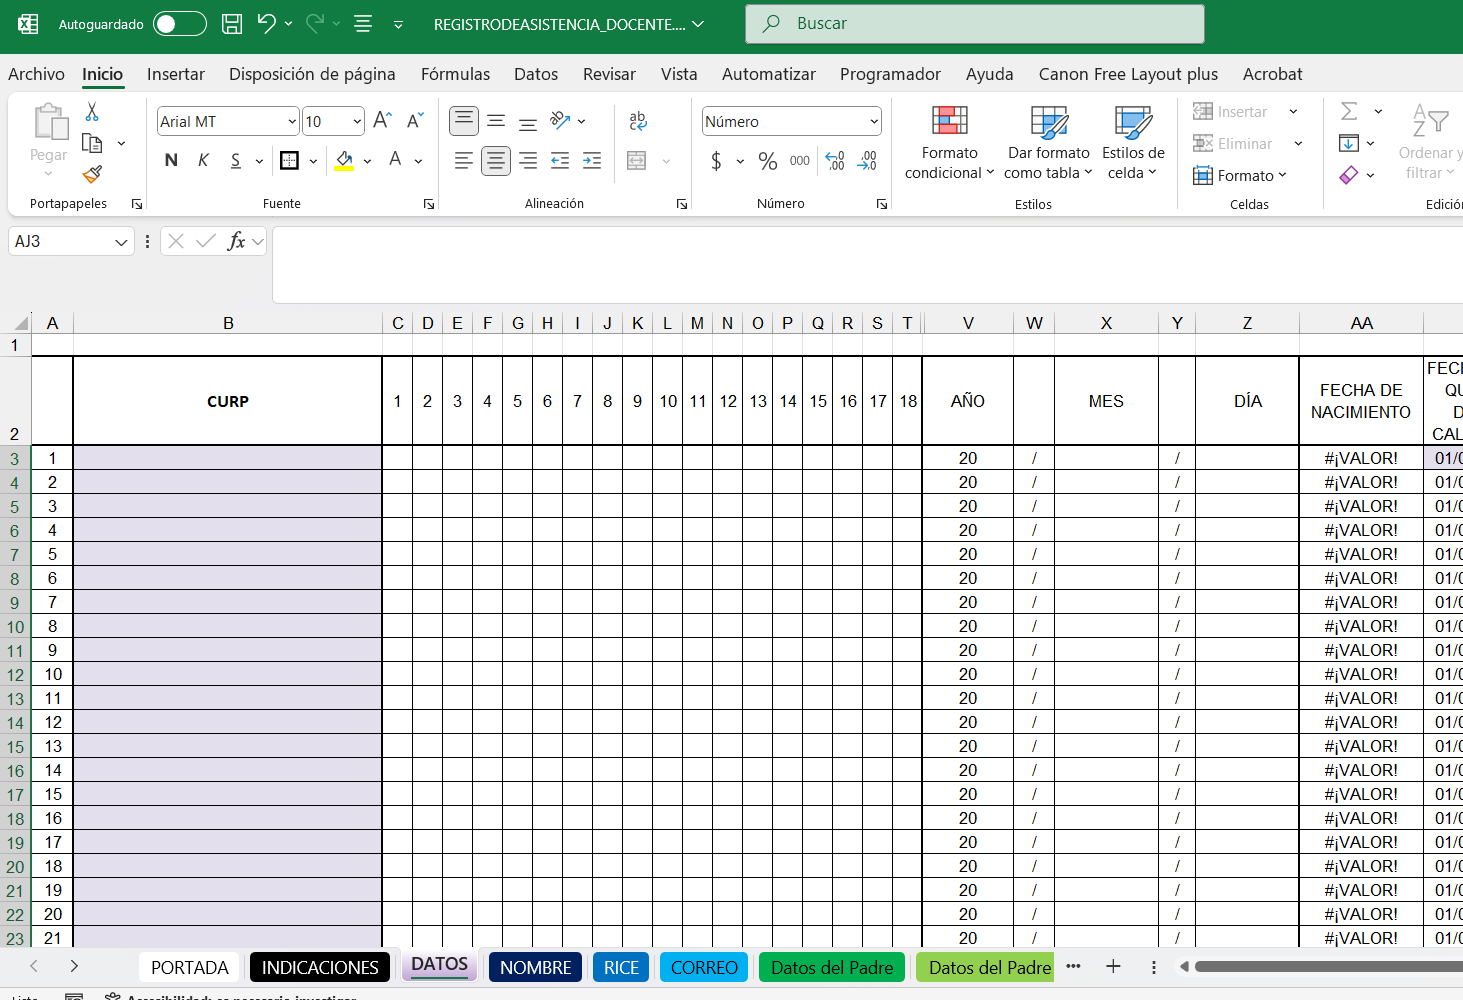Switch to the RICE sheet tab
The width and height of the screenshot is (1463, 1000).
[x=621, y=967]
